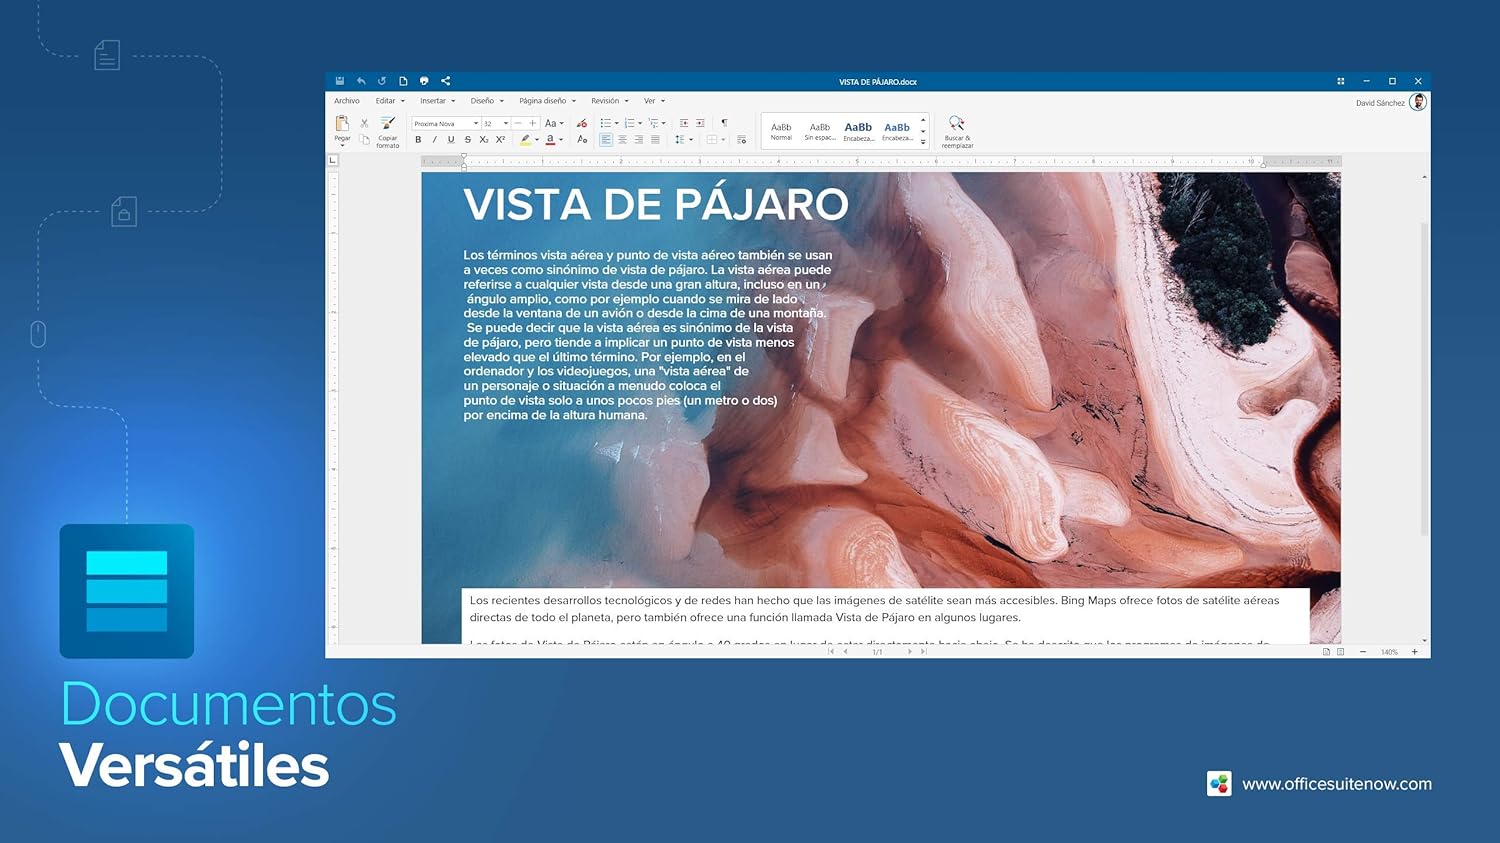Apply subscript formatting
This screenshot has width=1500, height=843.
click(484, 140)
